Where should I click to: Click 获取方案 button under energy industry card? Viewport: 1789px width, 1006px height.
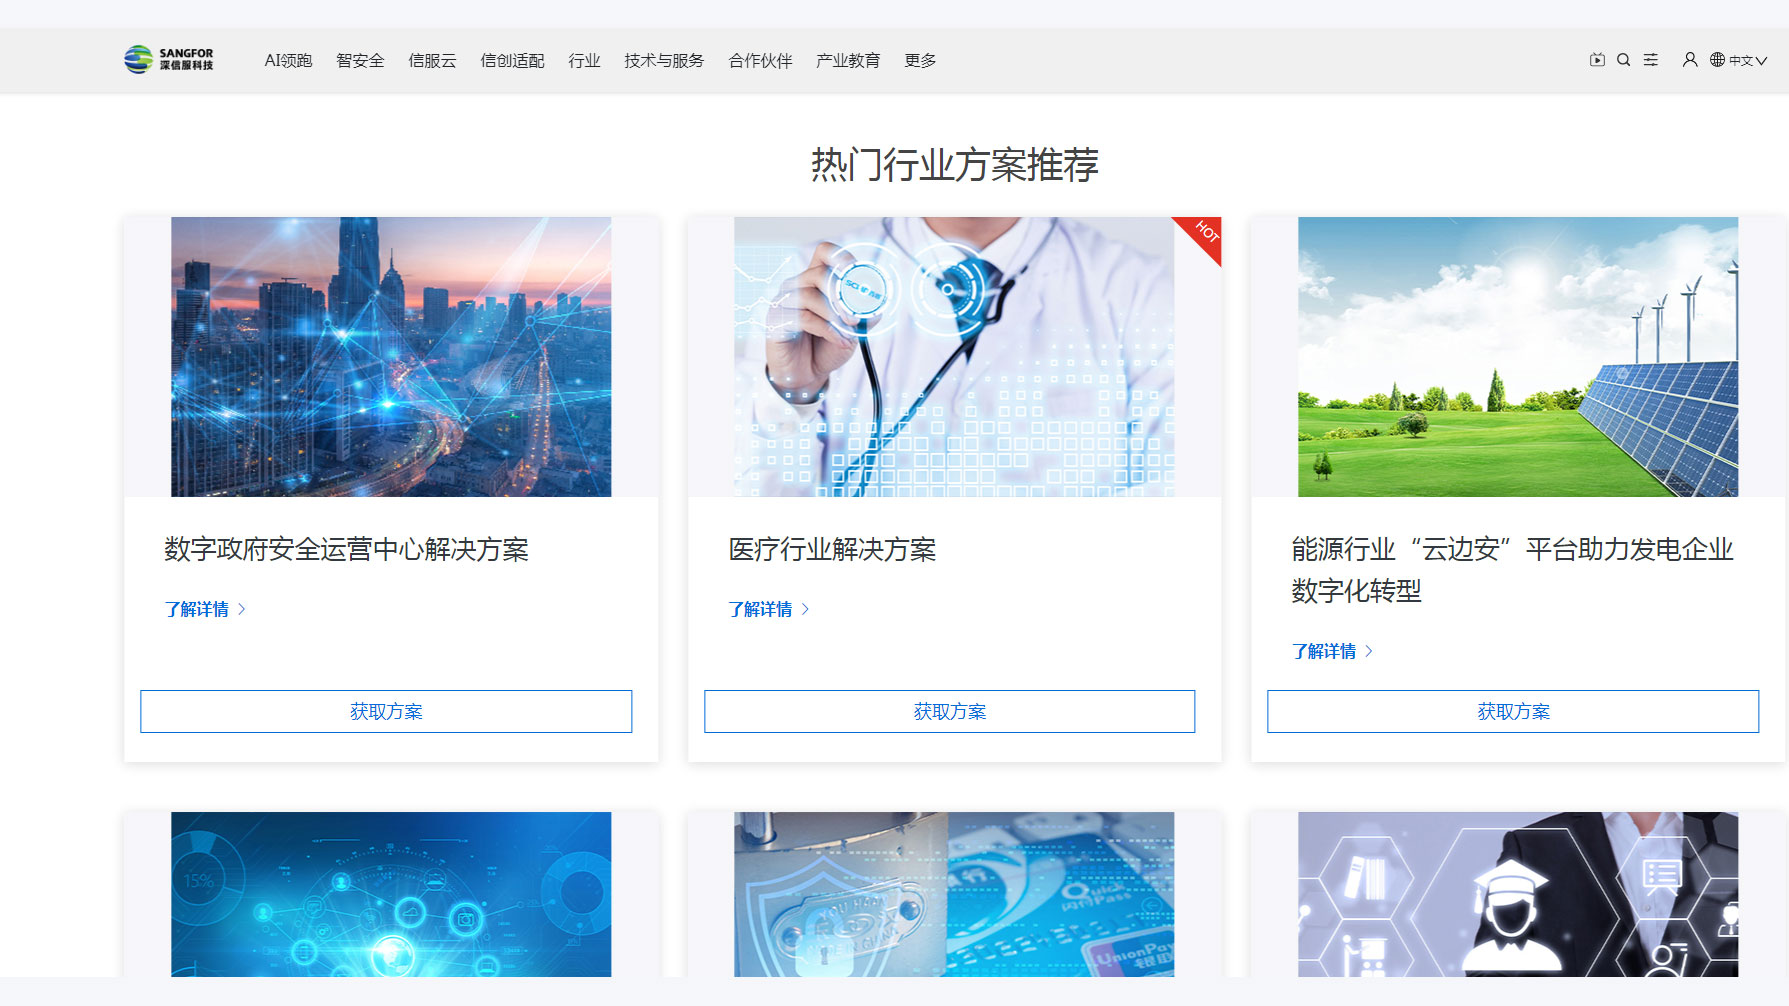(x=1512, y=711)
